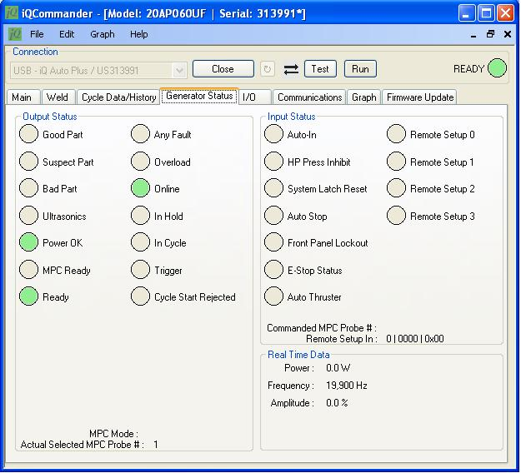
Task: Switch to the Cycle Data/History tab
Action: pos(119,97)
